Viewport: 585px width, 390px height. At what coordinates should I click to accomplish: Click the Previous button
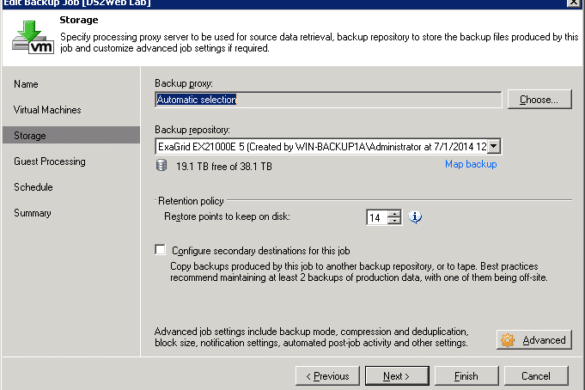pos(327,376)
